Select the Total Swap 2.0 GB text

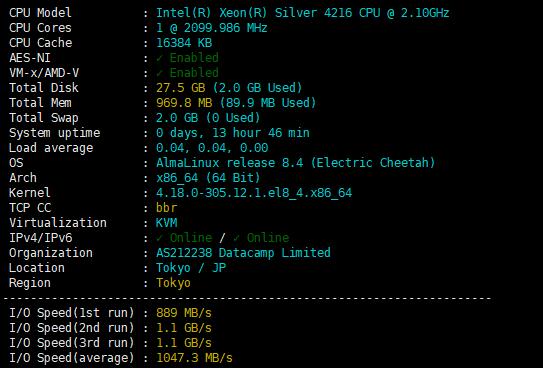[177, 118]
